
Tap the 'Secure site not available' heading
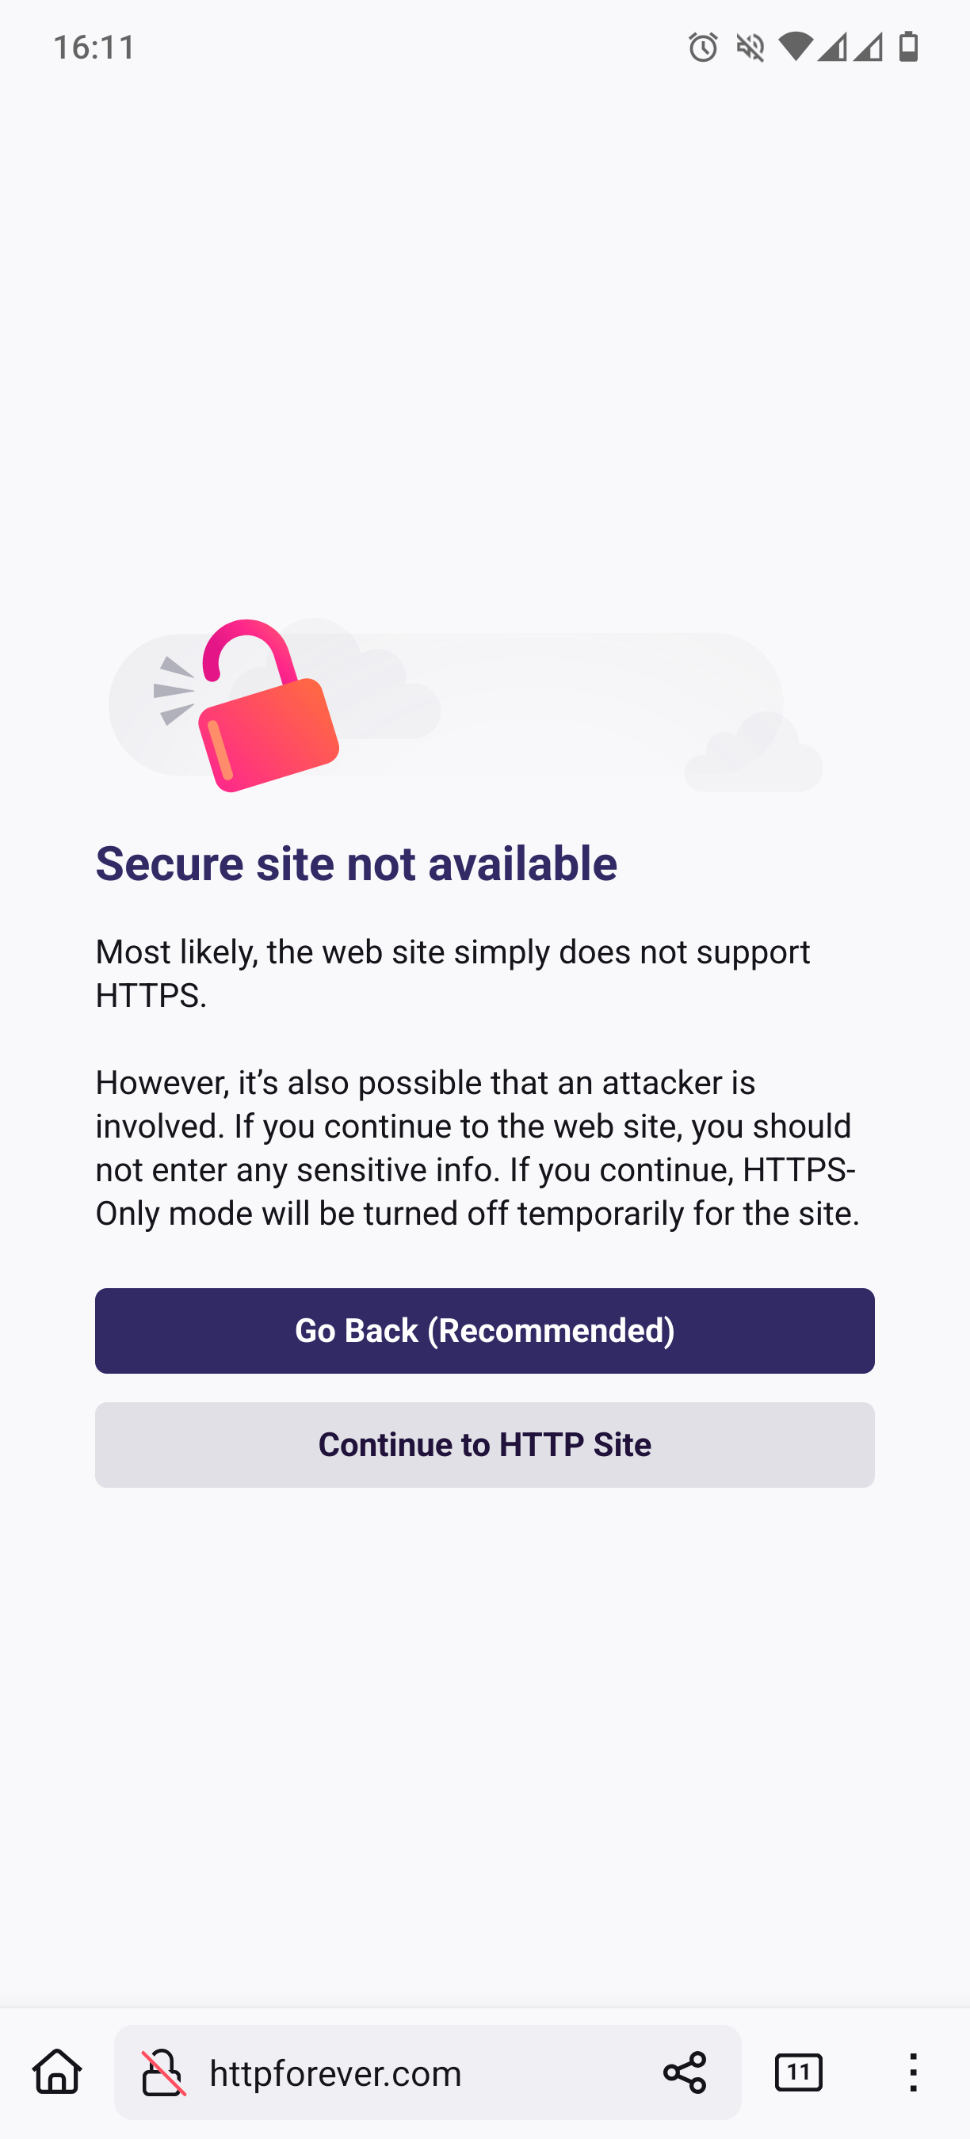[x=356, y=864]
